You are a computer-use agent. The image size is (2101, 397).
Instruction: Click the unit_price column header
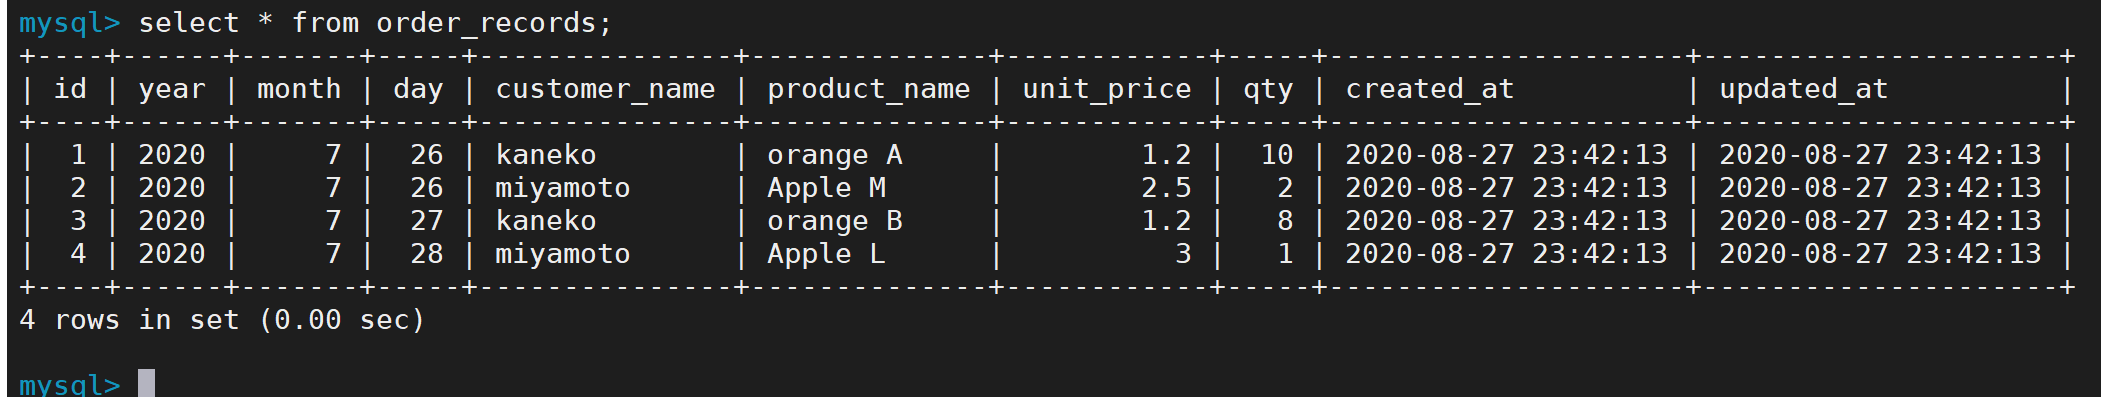(x=1106, y=89)
